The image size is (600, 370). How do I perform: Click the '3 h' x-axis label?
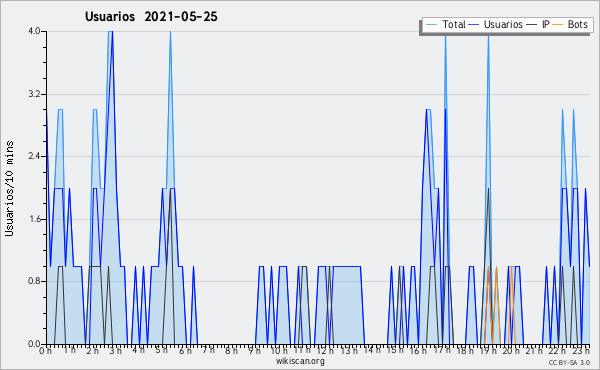pyautogui.click(x=115, y=351)
